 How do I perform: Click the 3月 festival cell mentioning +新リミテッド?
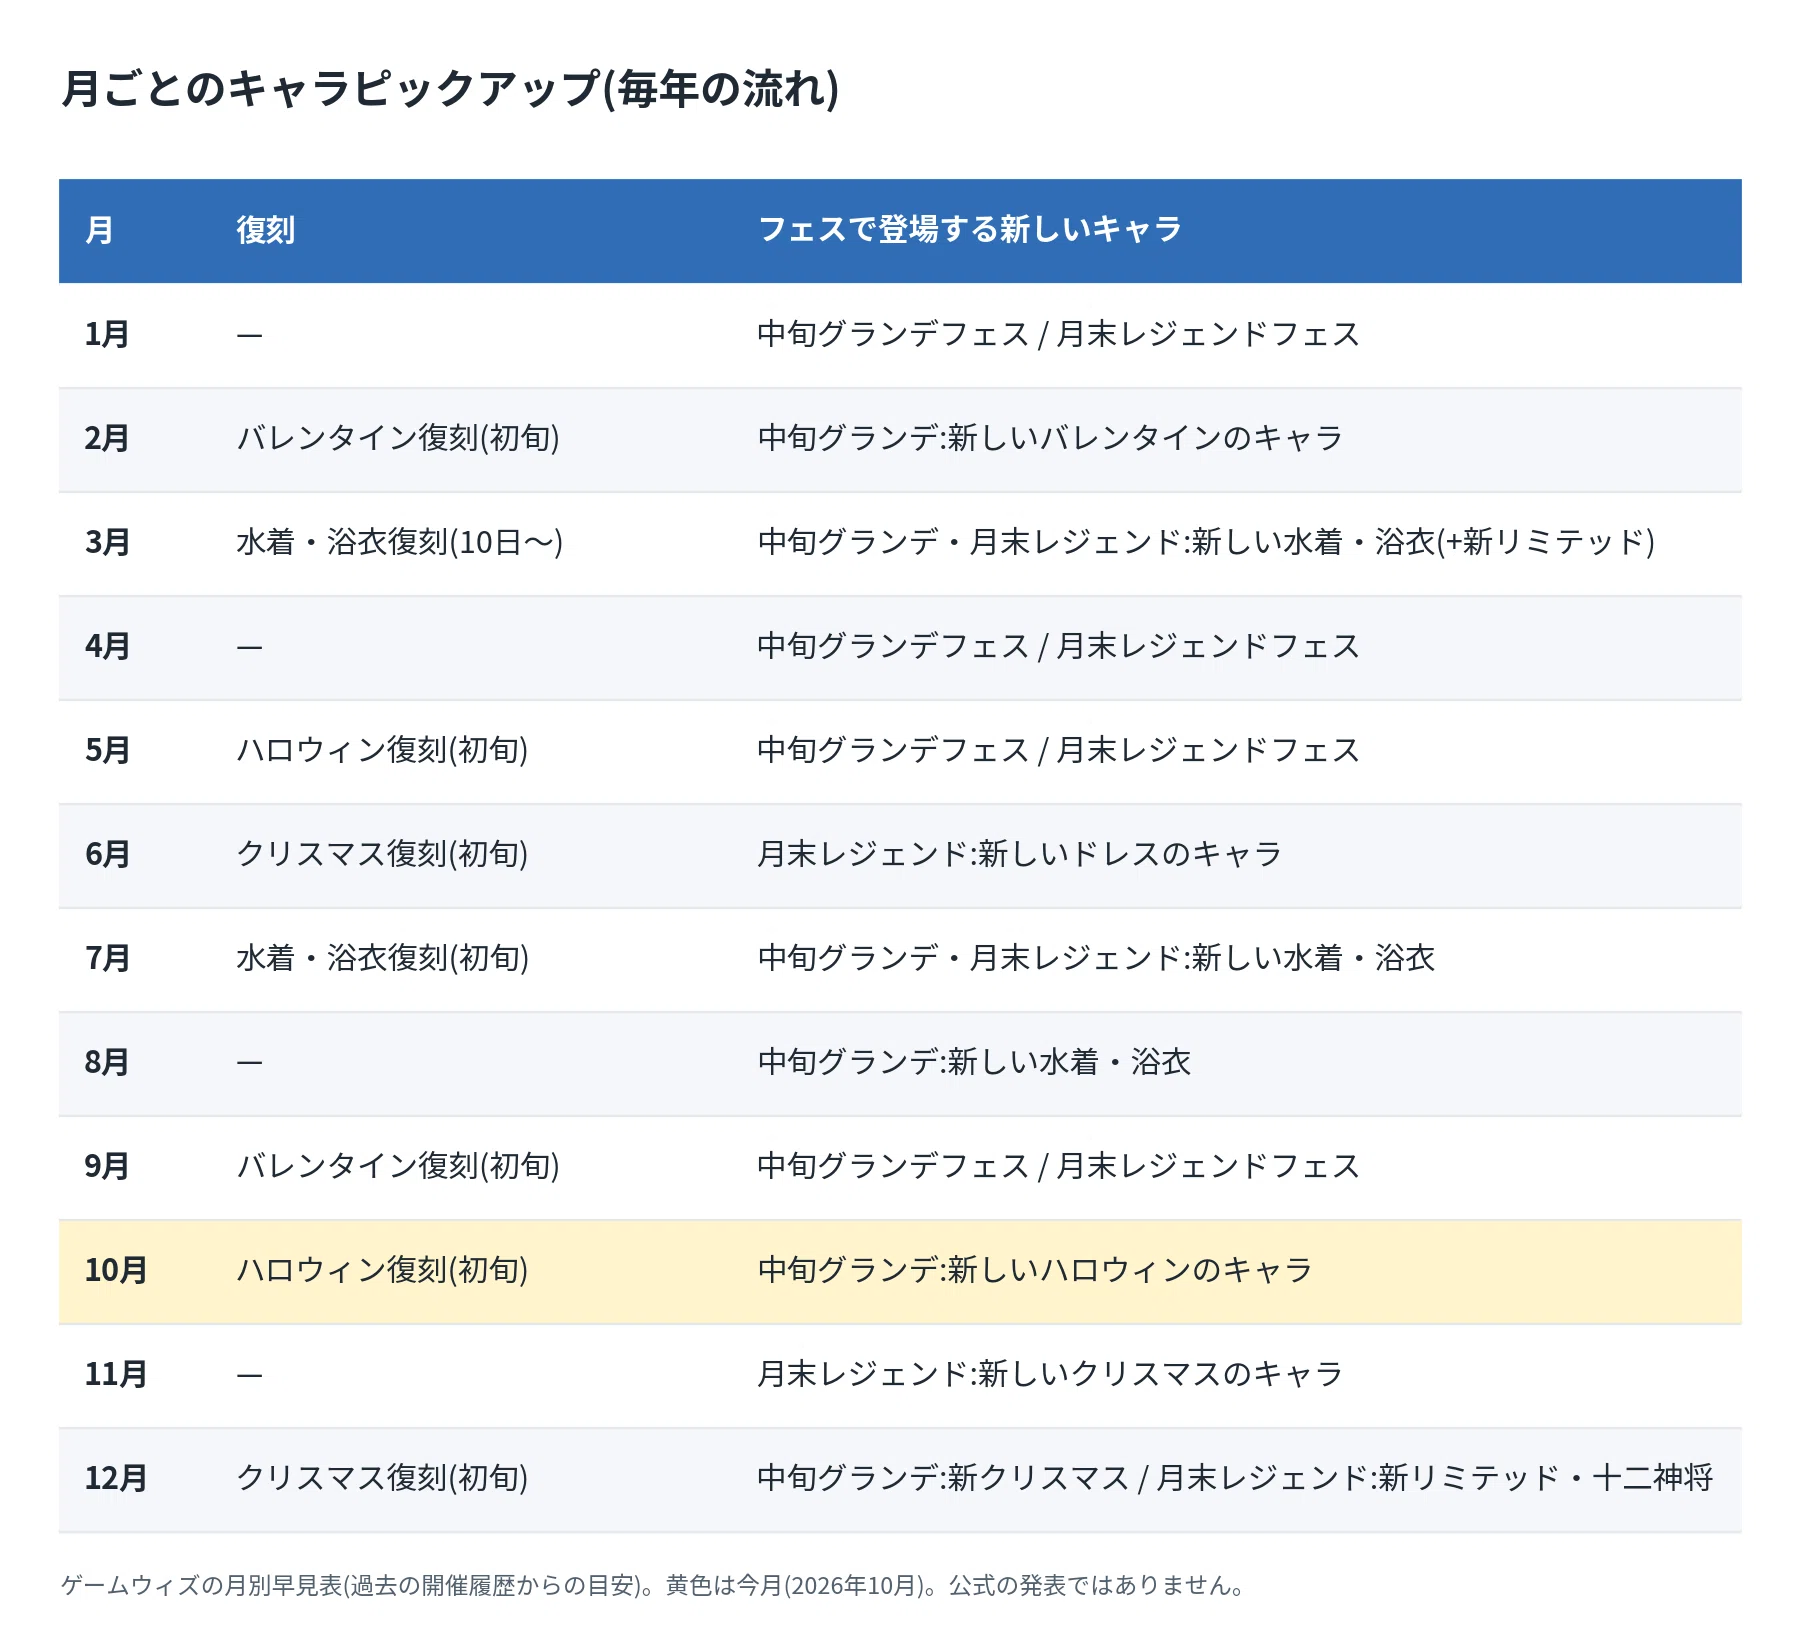pos(1206,542)
